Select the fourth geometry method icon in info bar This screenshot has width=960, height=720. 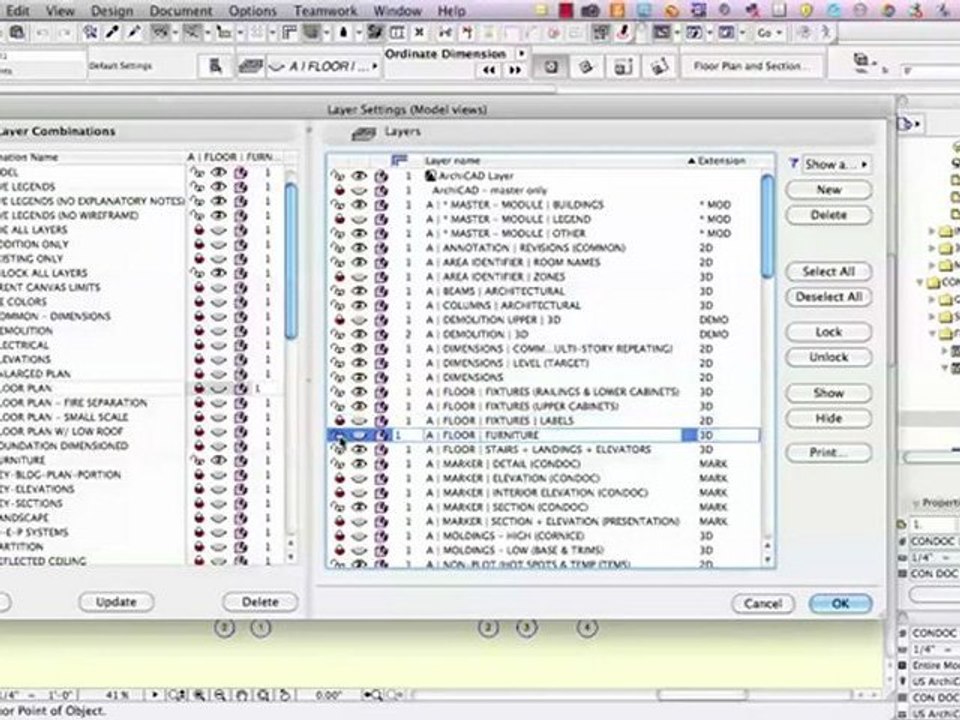[659, 66]
